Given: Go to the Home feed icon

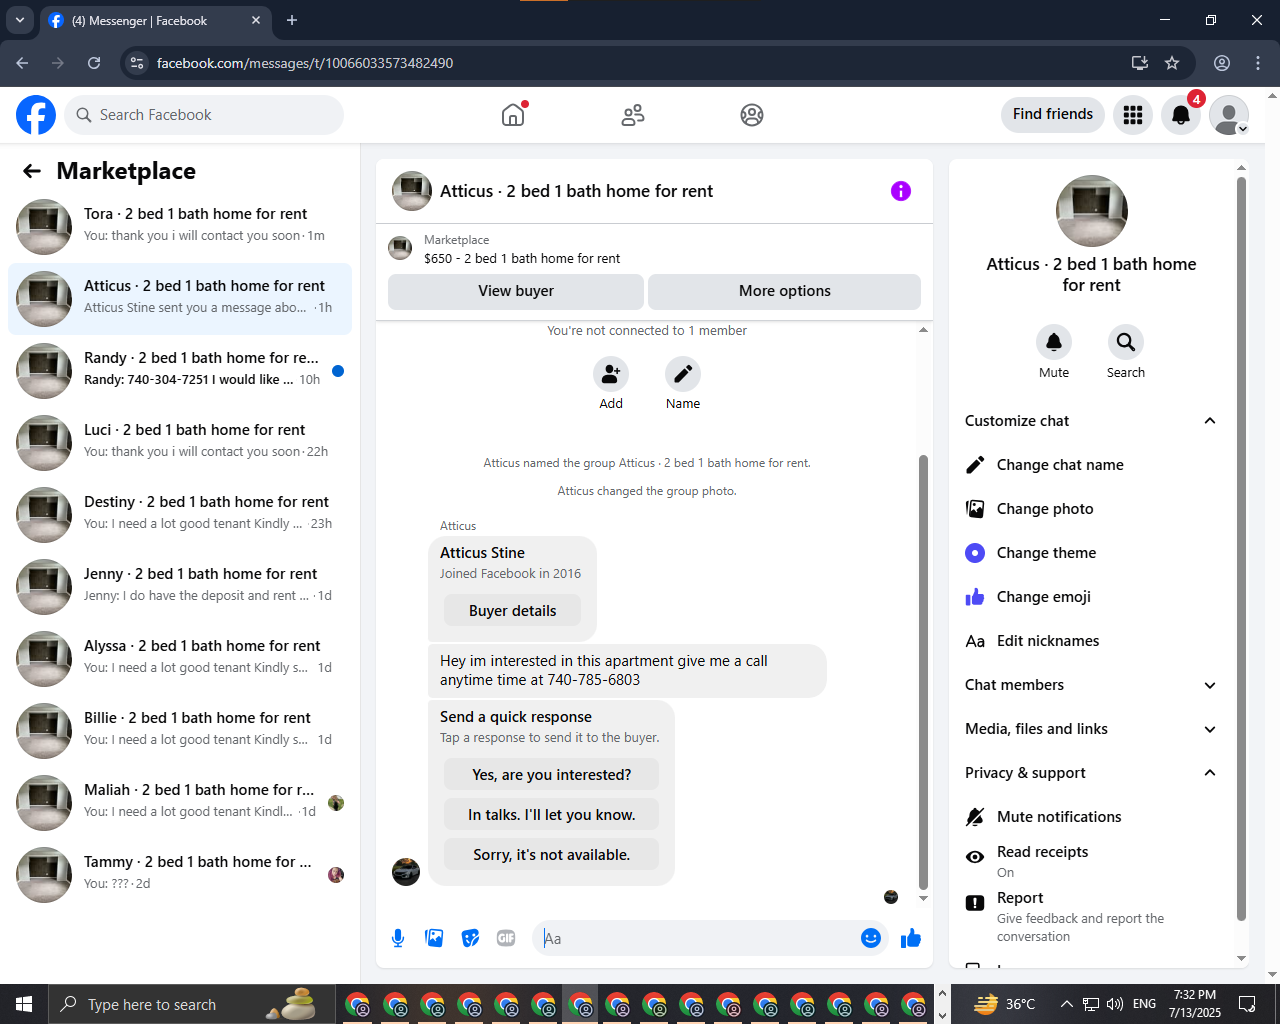Looking at the screenshot, I should 513,115.
